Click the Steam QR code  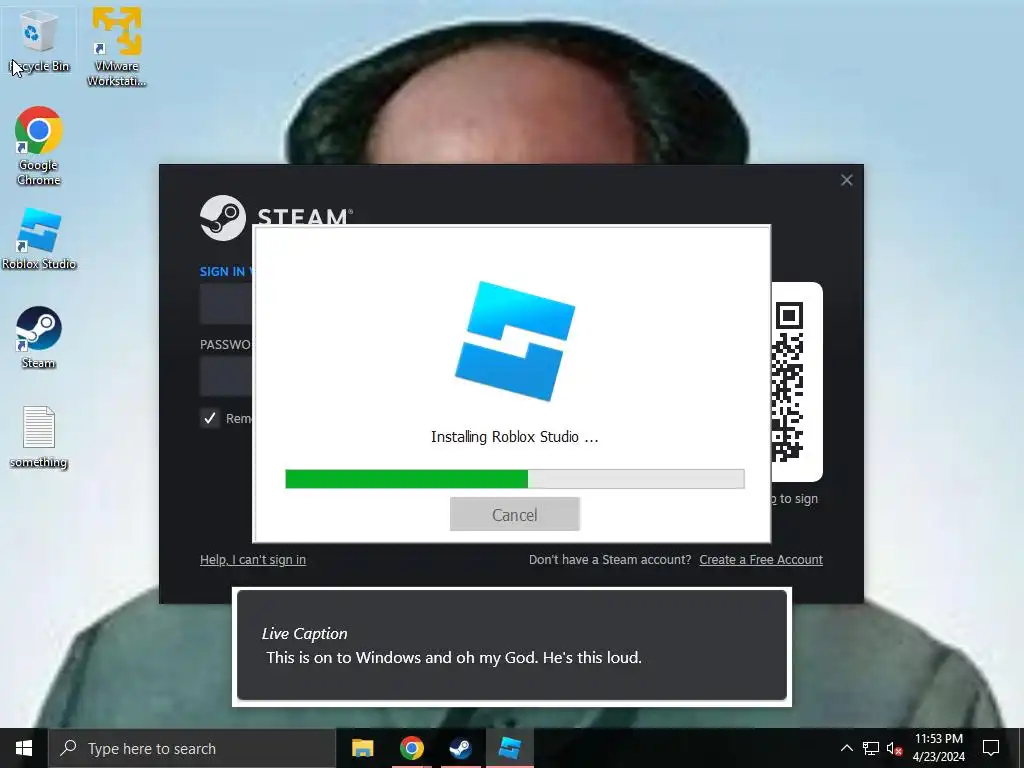click(788, 381)
